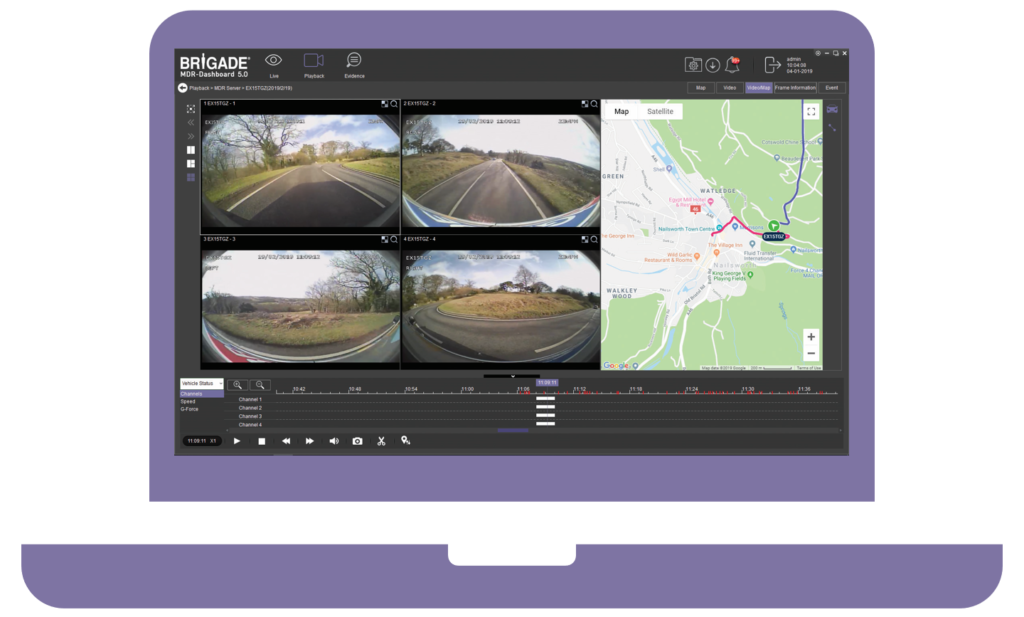Select the four-window video layout
This screenshot has width=1024, height=617.
click(191, 164)
